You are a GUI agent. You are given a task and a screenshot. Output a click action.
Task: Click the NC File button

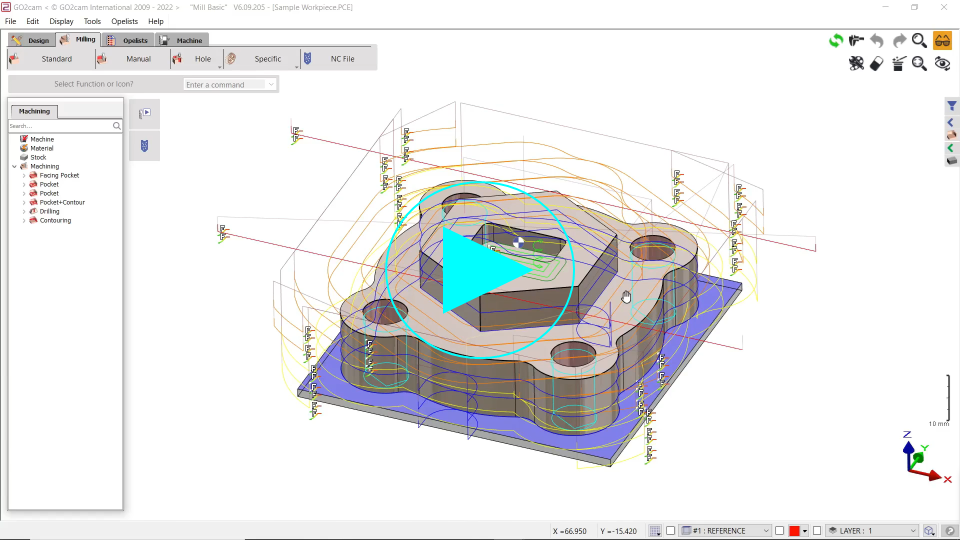[342, 59]
